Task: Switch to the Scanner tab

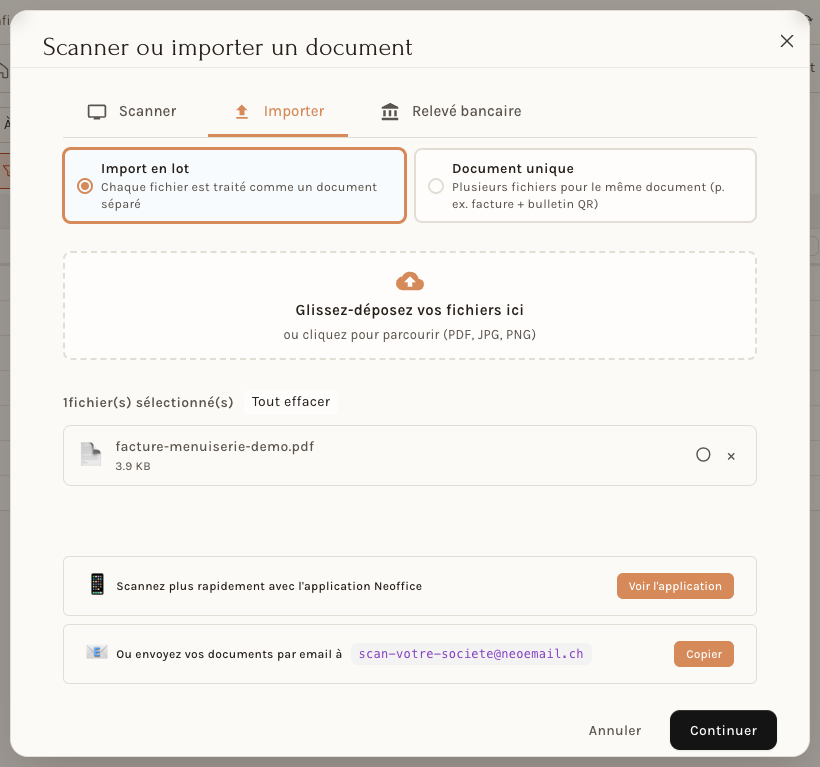Action: [x=132, y=111]
